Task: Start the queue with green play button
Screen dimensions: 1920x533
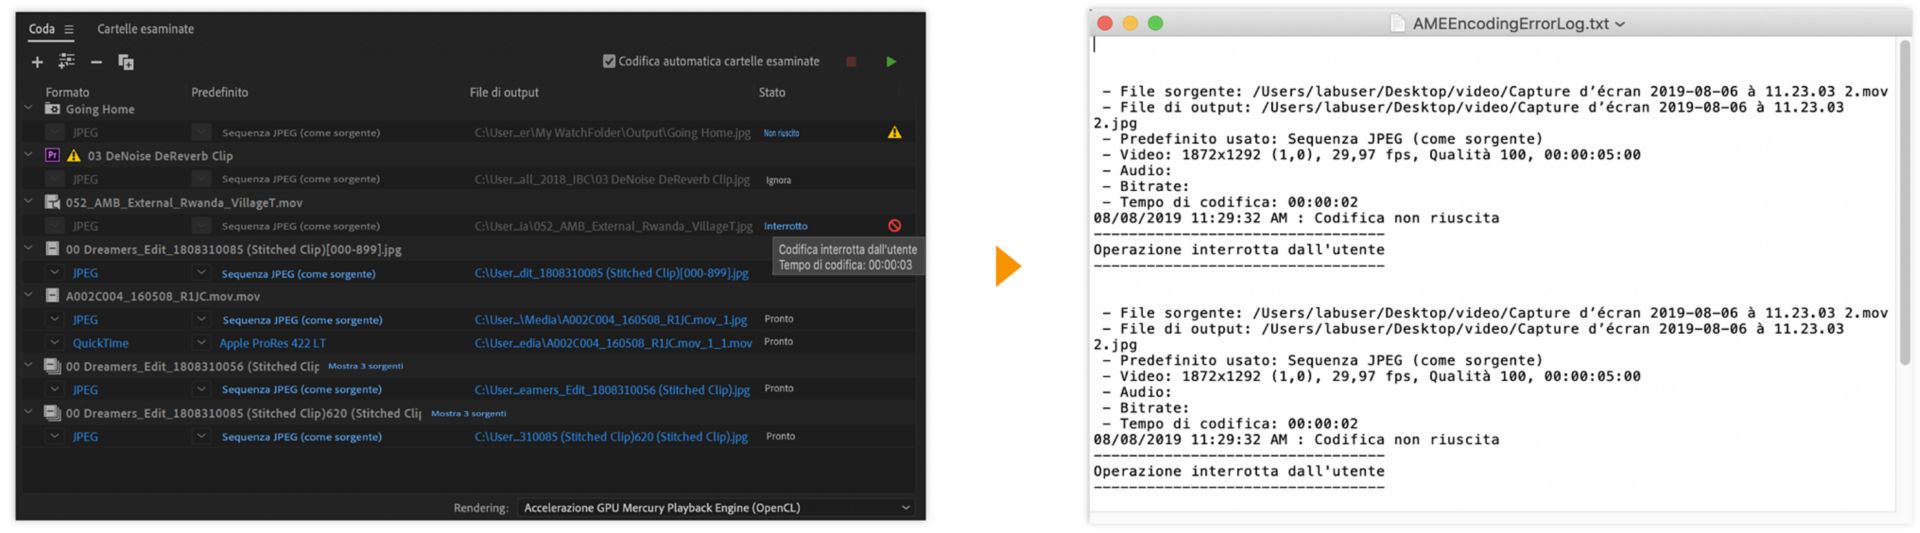Action: (x=891, y=62)
